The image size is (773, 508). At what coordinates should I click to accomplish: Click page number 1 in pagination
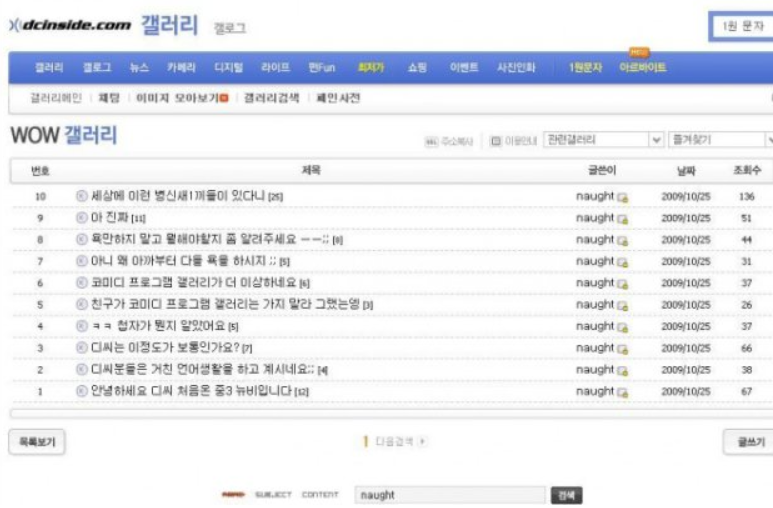coord(365,441)
